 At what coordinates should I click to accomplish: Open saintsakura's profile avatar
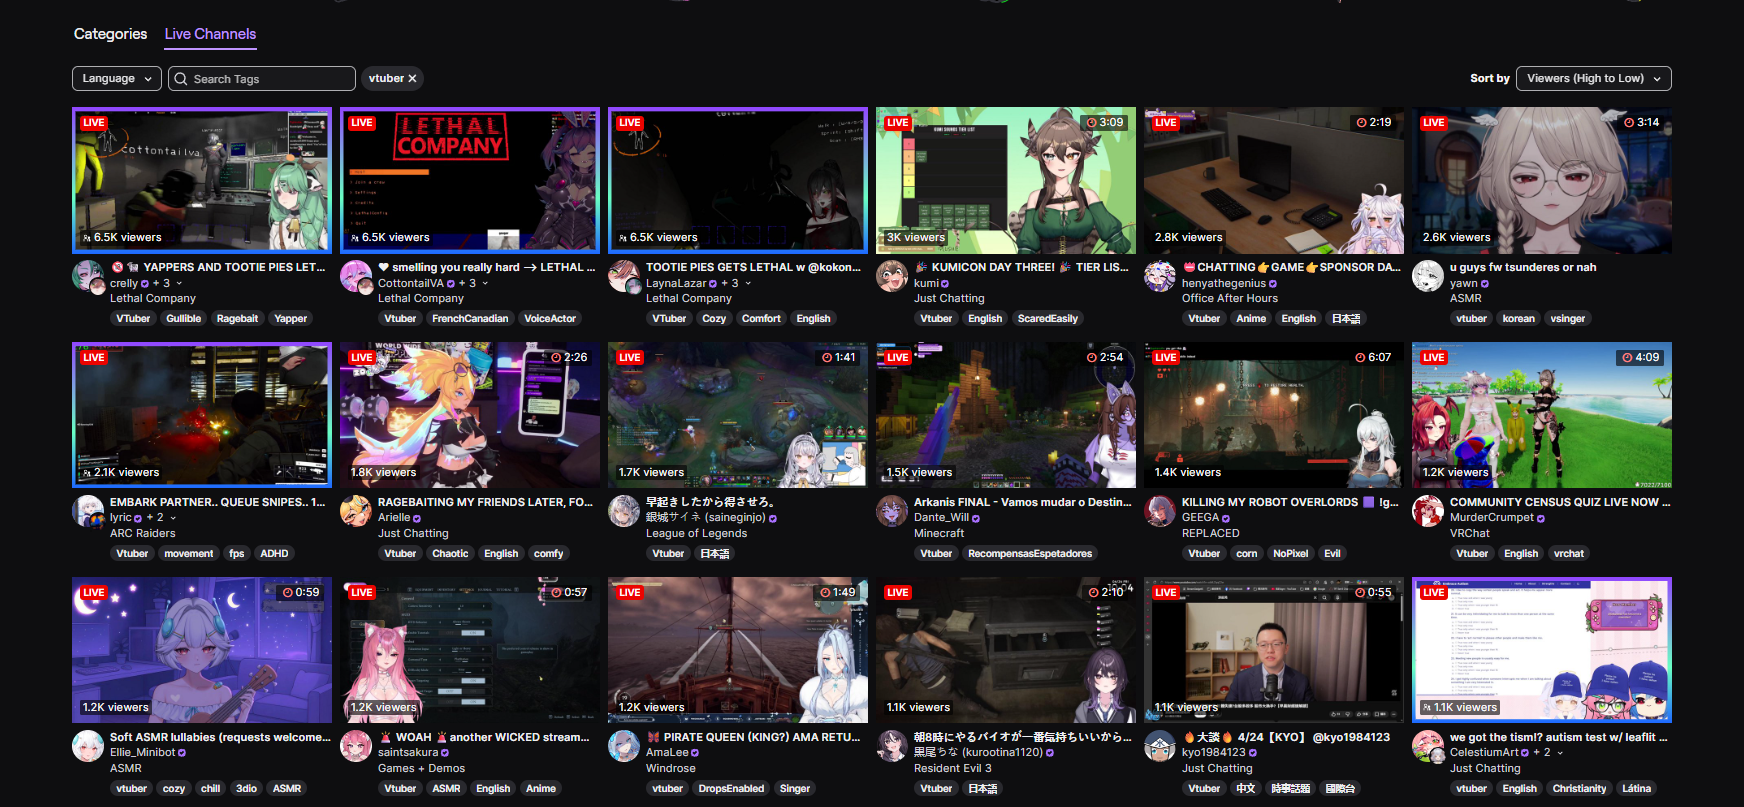point(356,746)
